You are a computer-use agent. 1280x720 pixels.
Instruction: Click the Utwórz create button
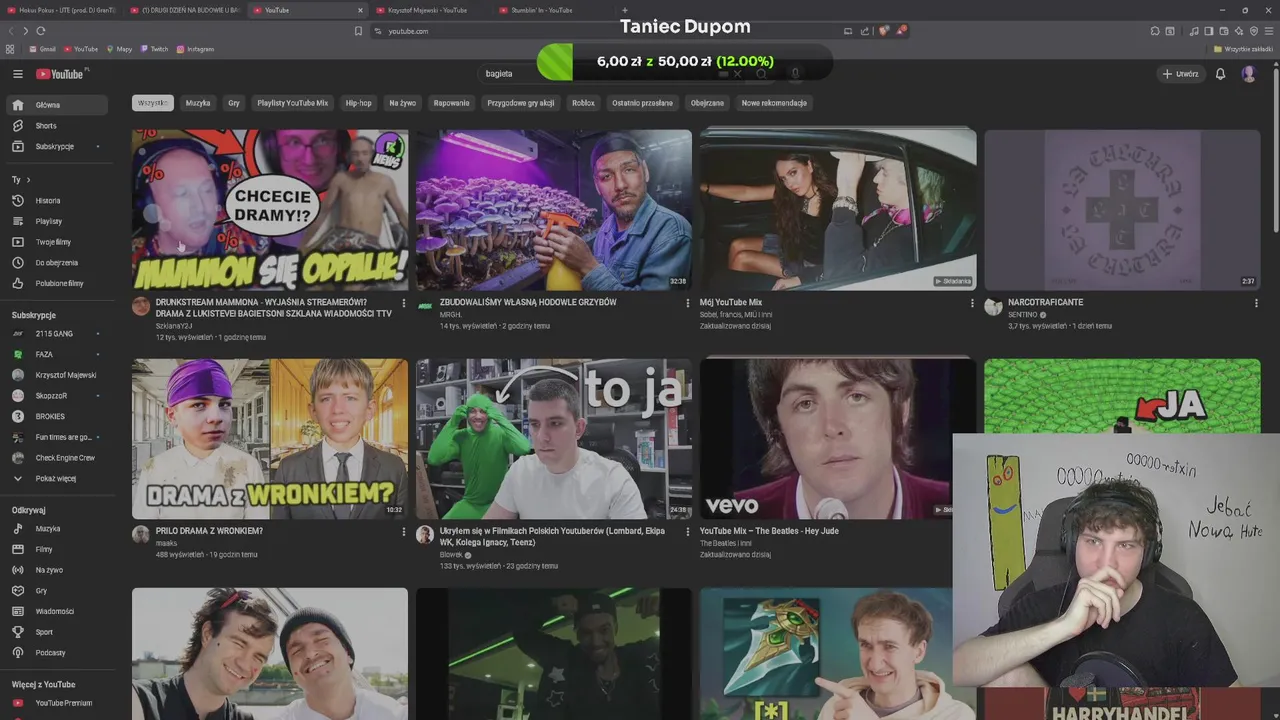(x=1180, y=74)
